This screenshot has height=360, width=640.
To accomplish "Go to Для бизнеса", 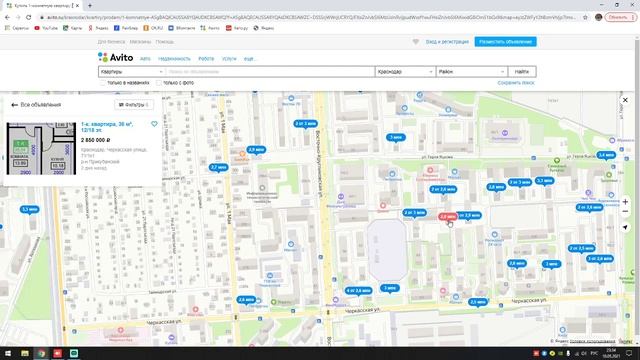I will click(111, 42).
